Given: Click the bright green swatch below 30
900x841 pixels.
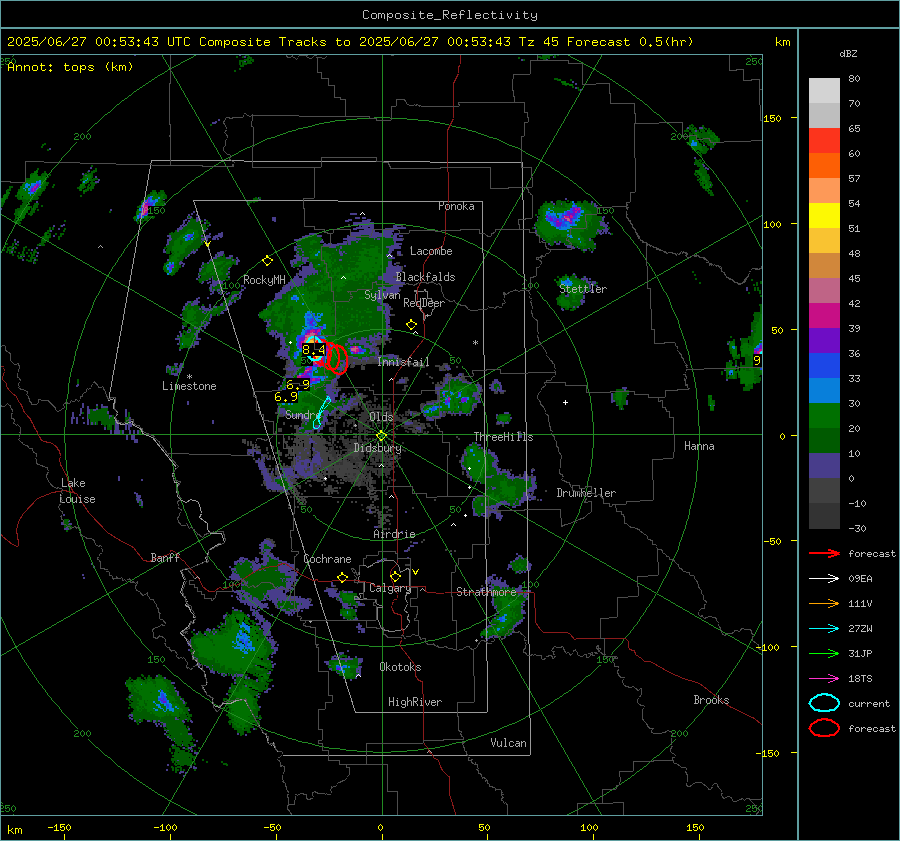Looking at the screenshot, I should [x=824, y=416].
